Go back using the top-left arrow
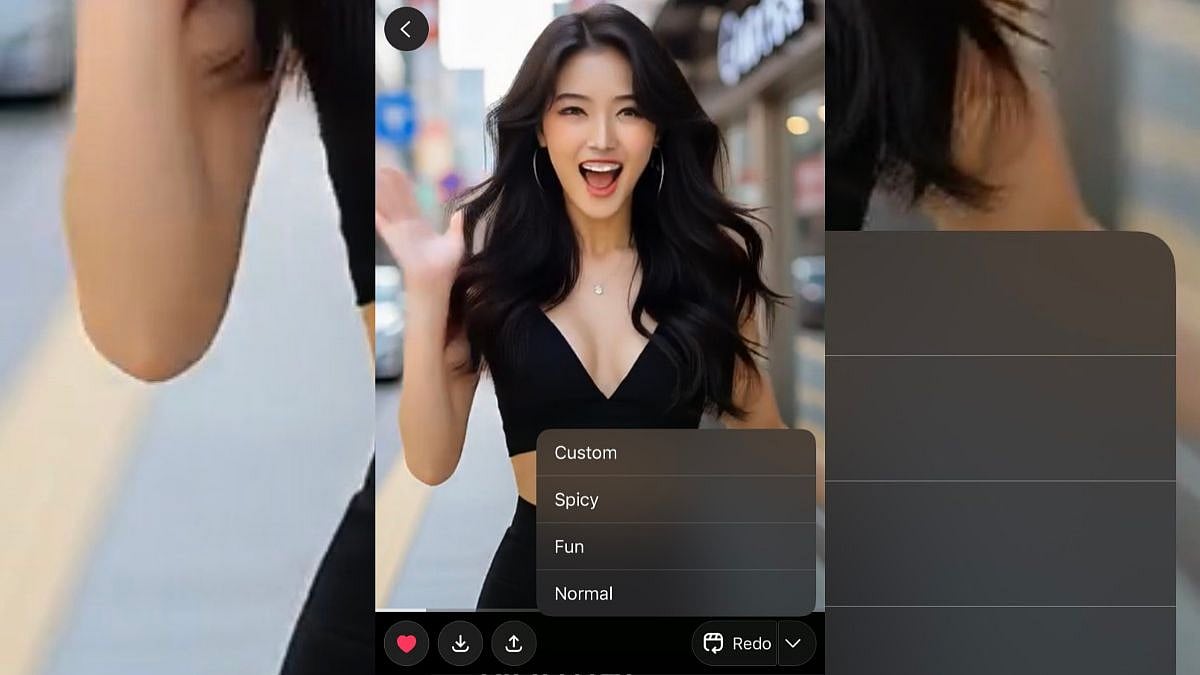 pyautogui.click(x=406, y=29)
